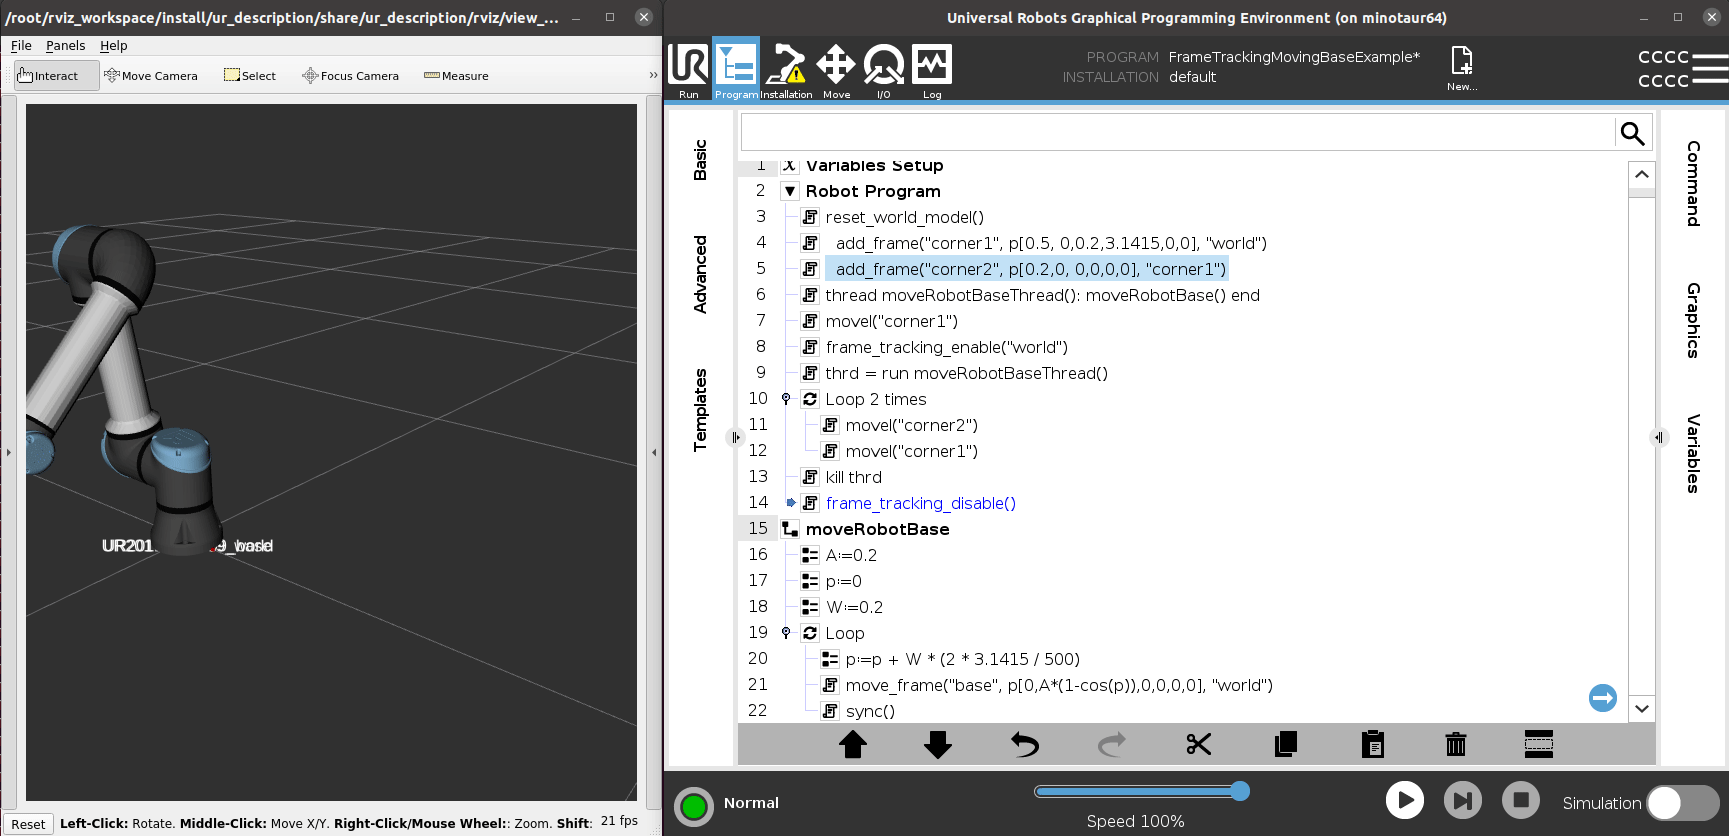The height and width of the screenshot is (836, 1729).
Task: Collapse the Robot Program tree node
Action: point(790,191)
